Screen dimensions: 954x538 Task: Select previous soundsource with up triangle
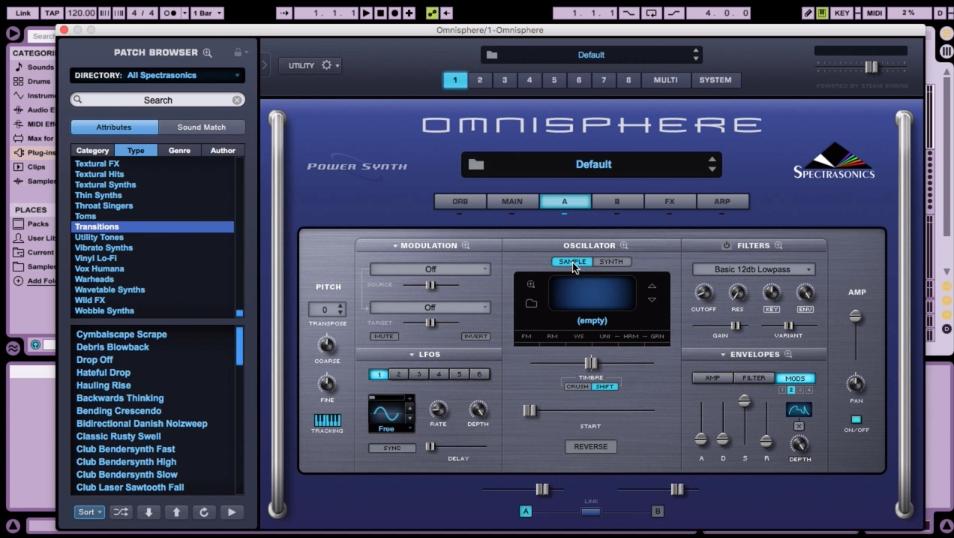(652, 285)
